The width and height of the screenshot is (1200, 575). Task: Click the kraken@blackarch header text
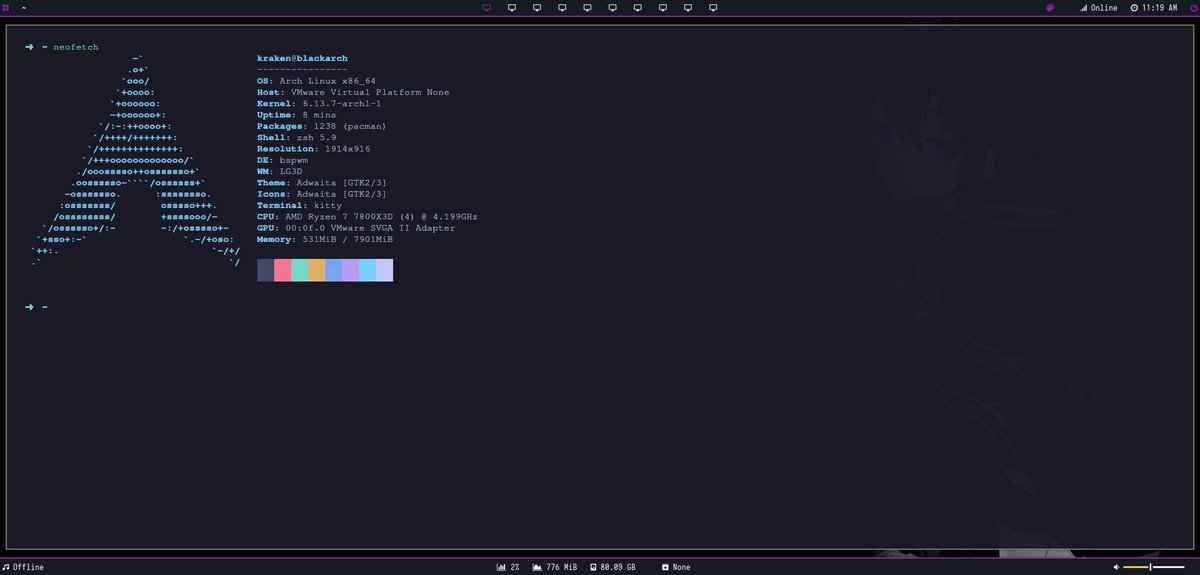tap(302, 58)
